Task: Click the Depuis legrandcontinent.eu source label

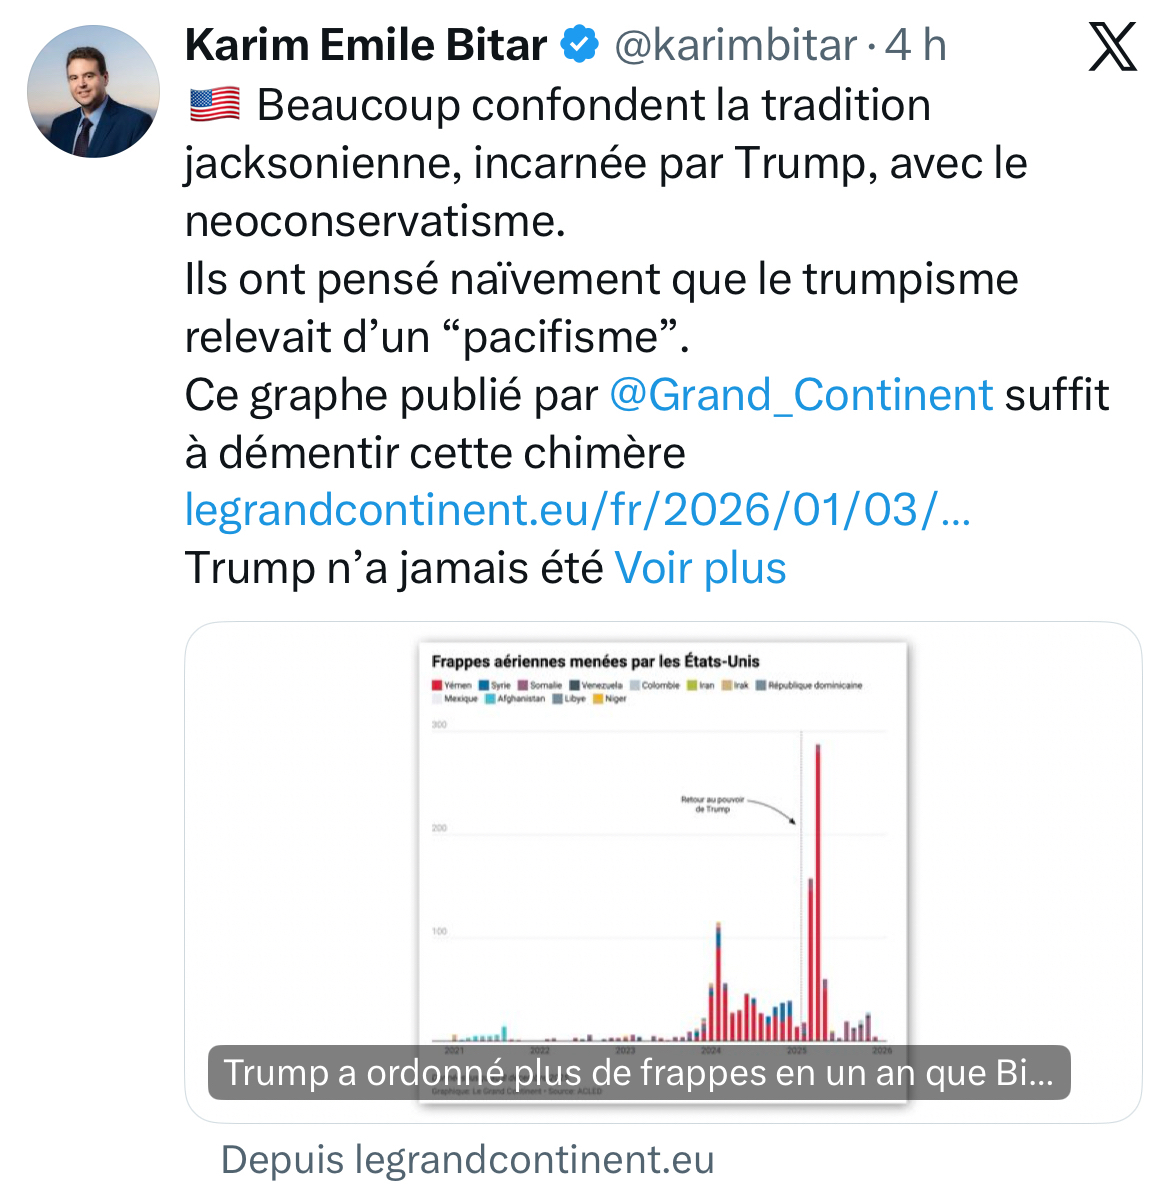Action: coord(467,1160)
